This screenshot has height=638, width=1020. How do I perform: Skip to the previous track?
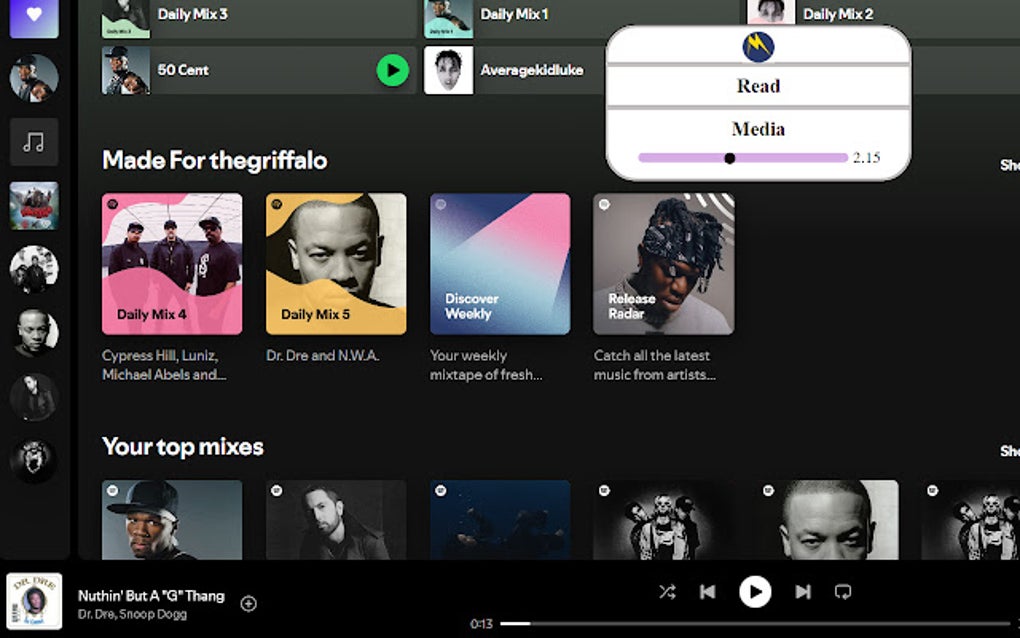click(x=707, y=592)
